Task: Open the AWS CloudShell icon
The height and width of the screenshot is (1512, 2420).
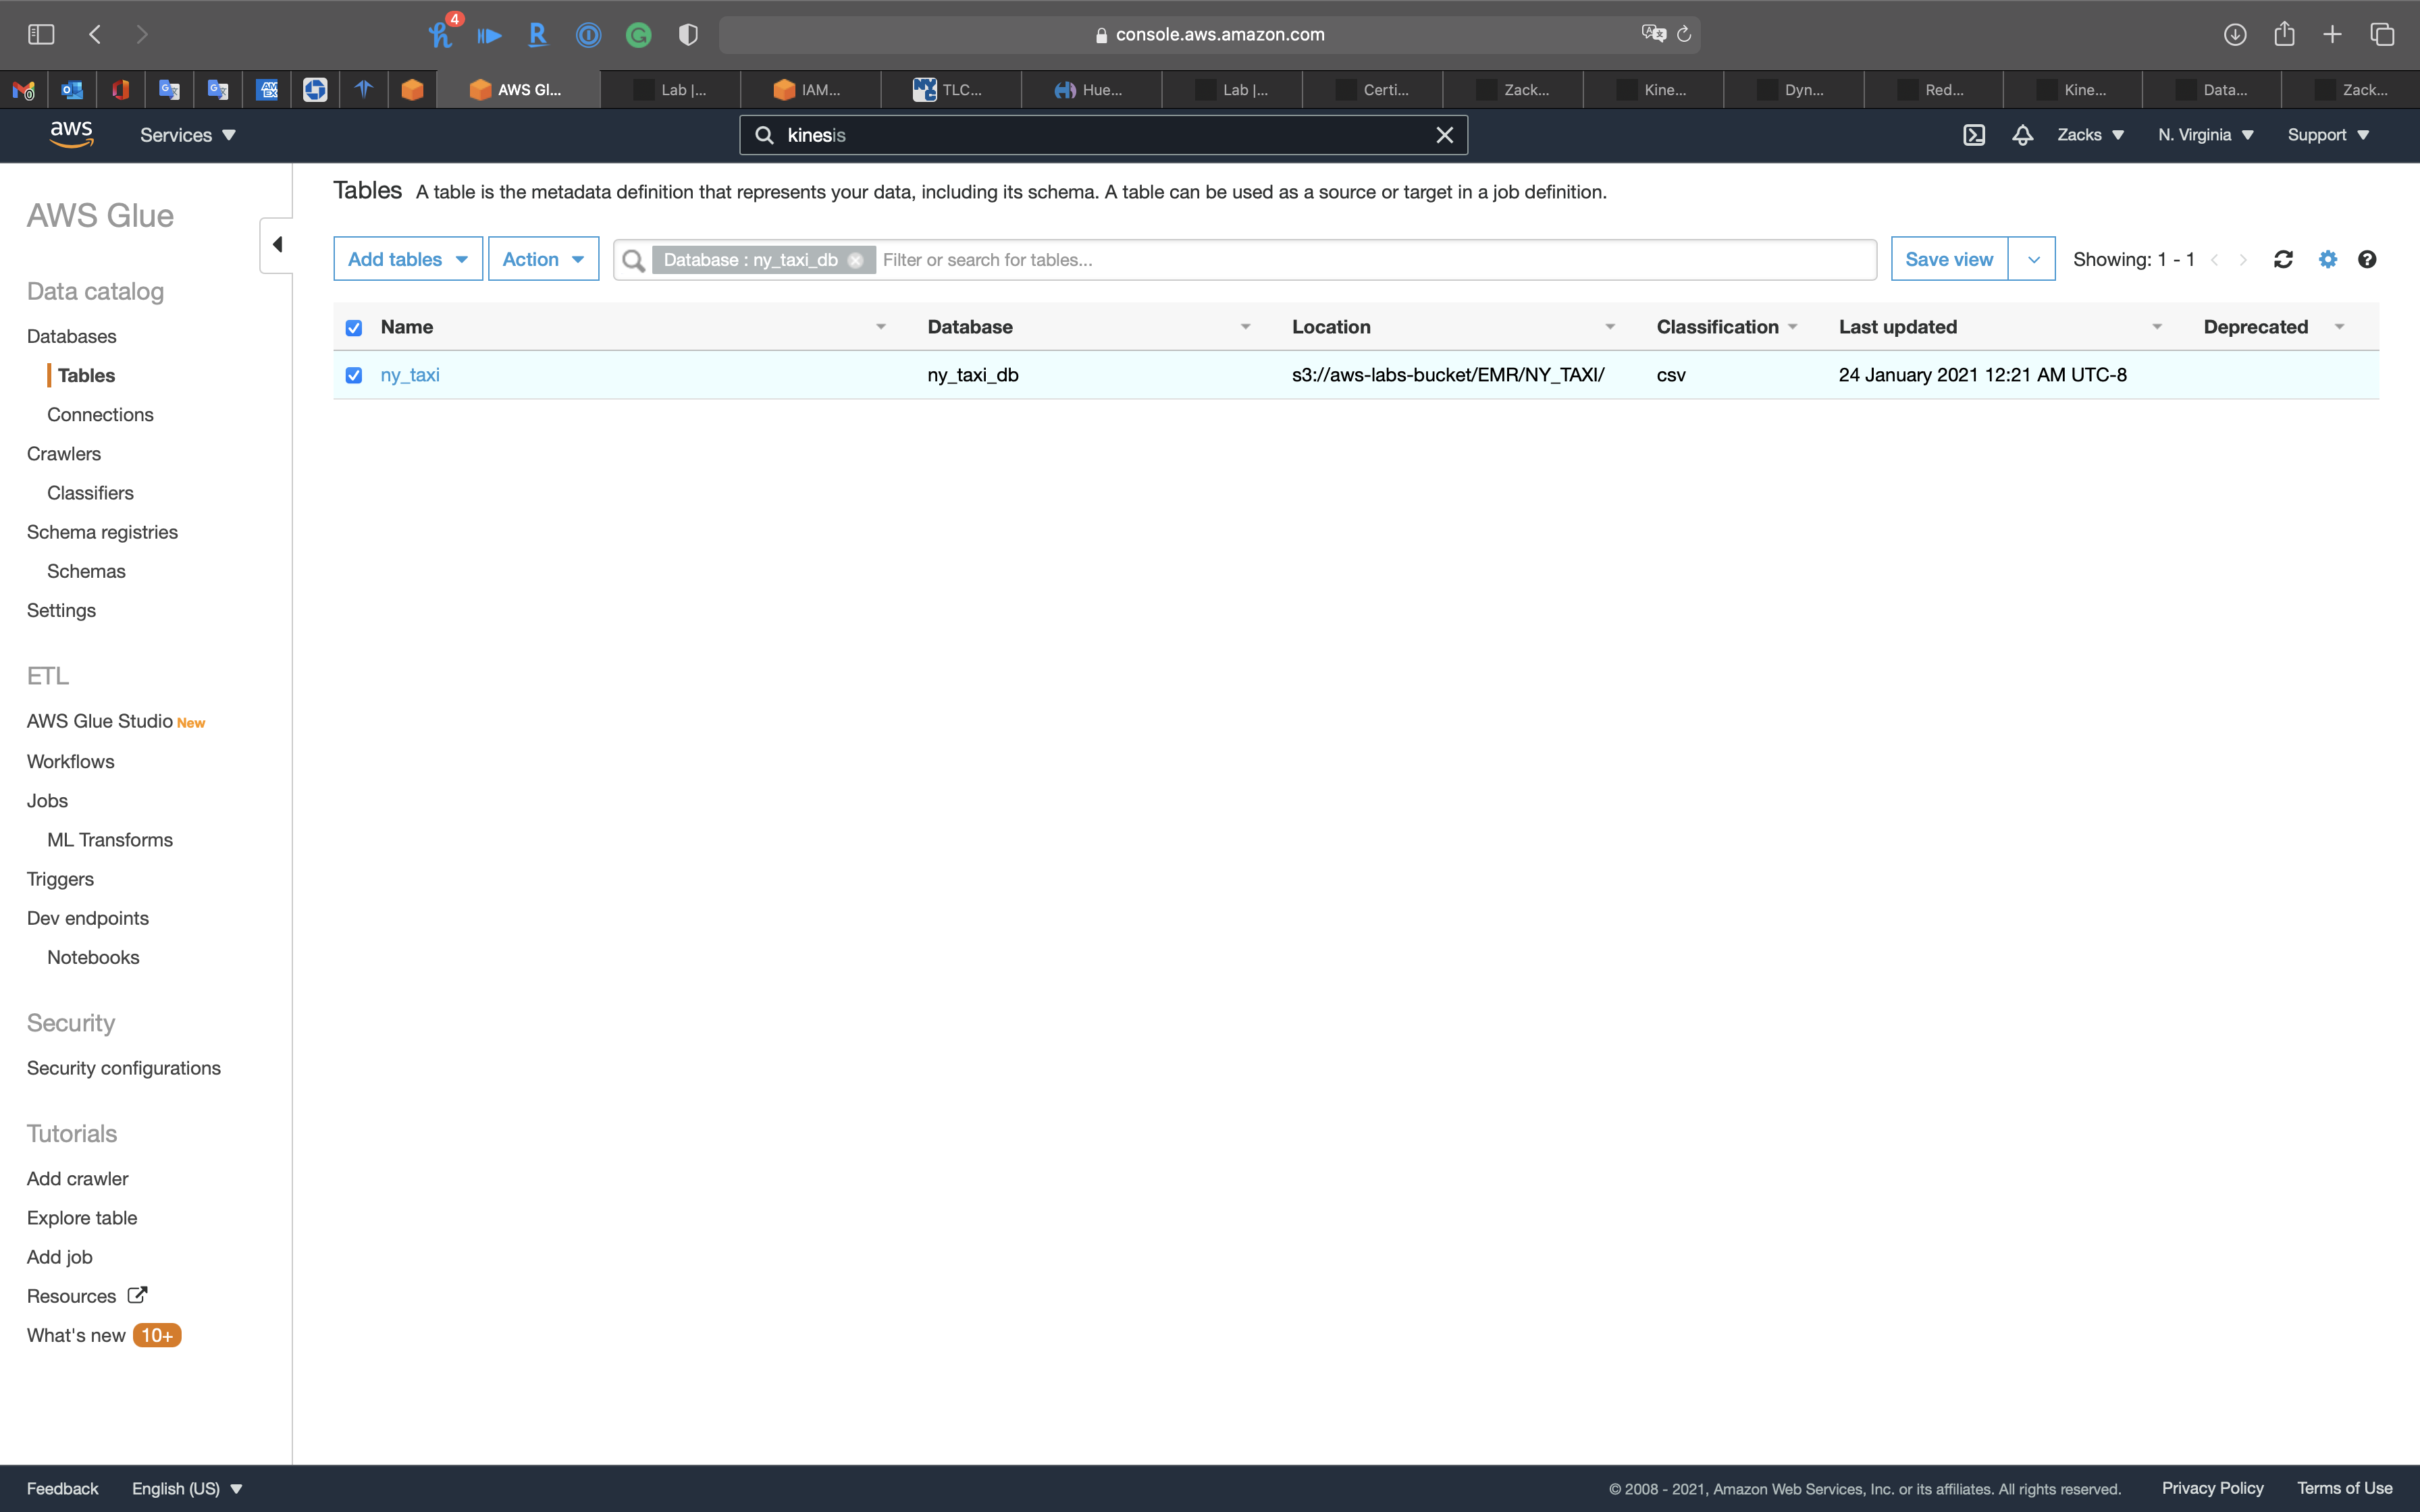Action: (x=1974, y=135)
